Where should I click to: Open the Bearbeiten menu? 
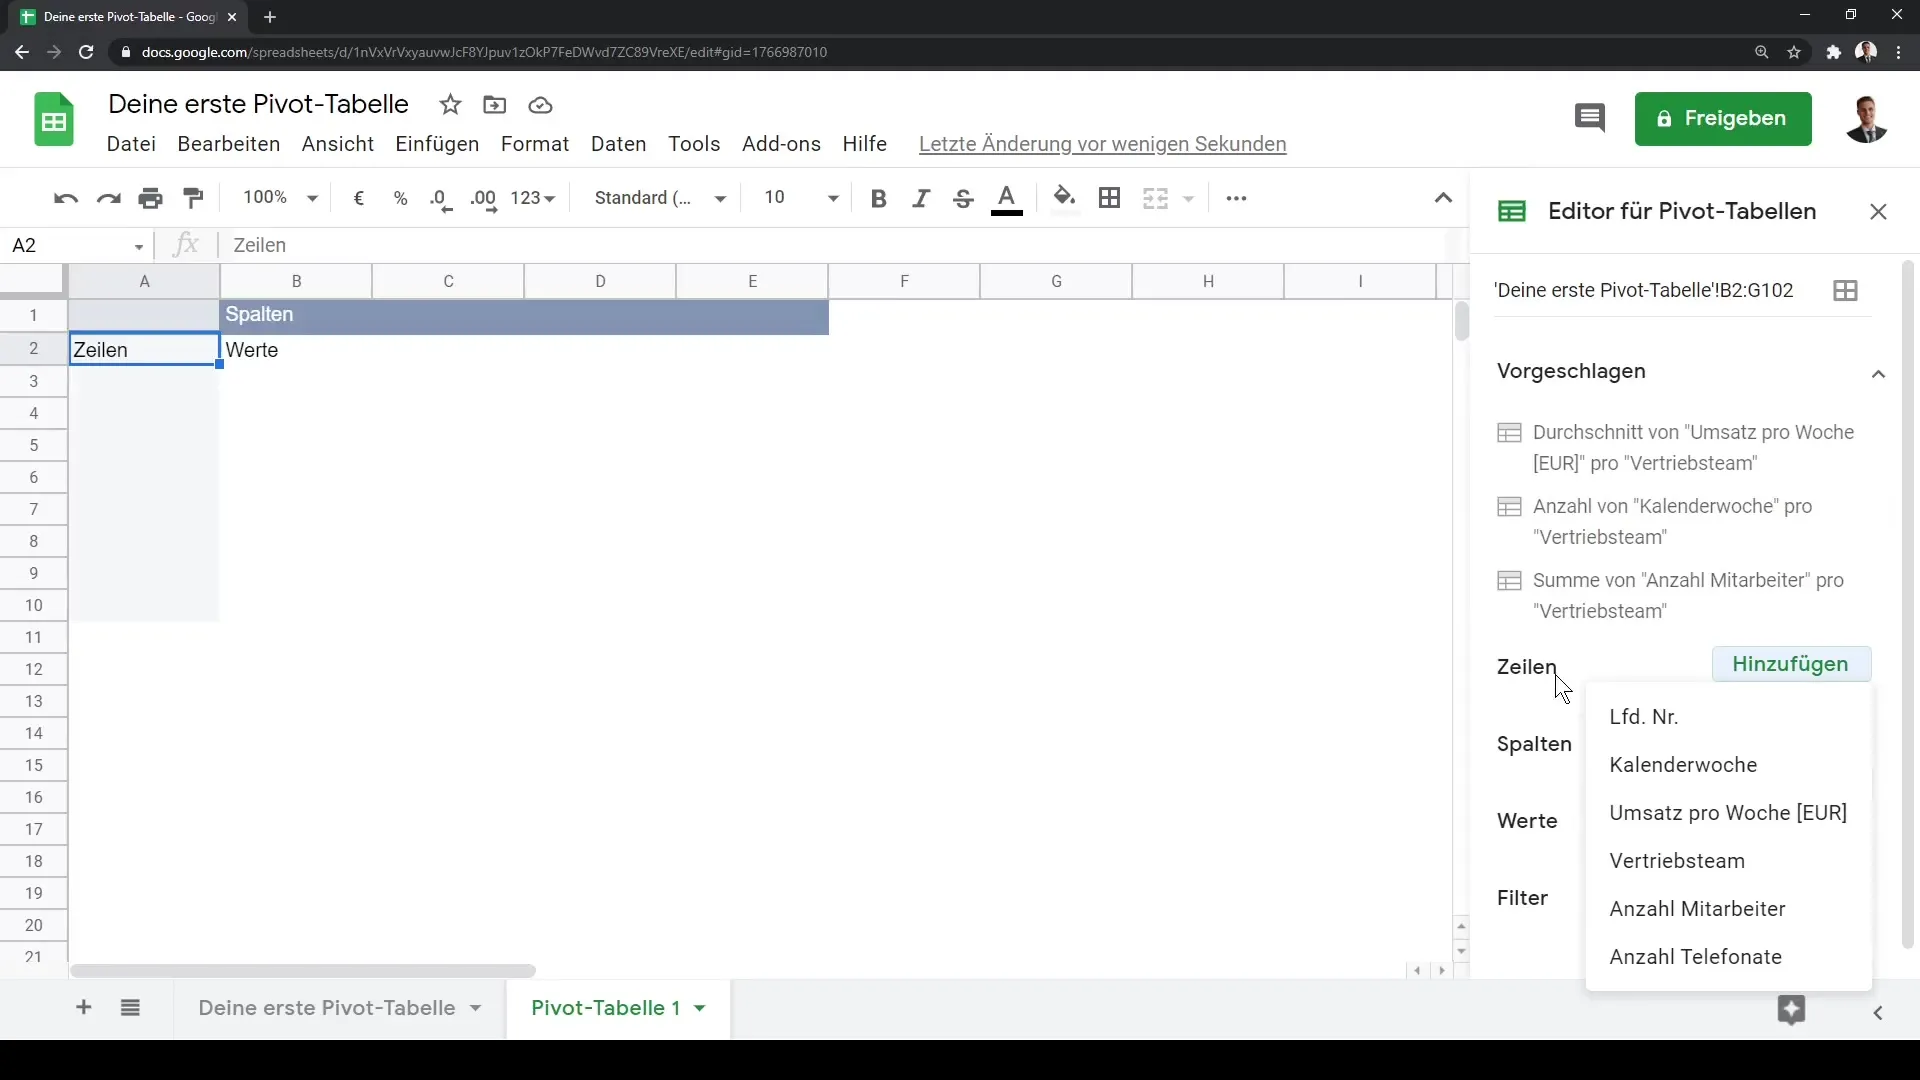tap(229, 144)
